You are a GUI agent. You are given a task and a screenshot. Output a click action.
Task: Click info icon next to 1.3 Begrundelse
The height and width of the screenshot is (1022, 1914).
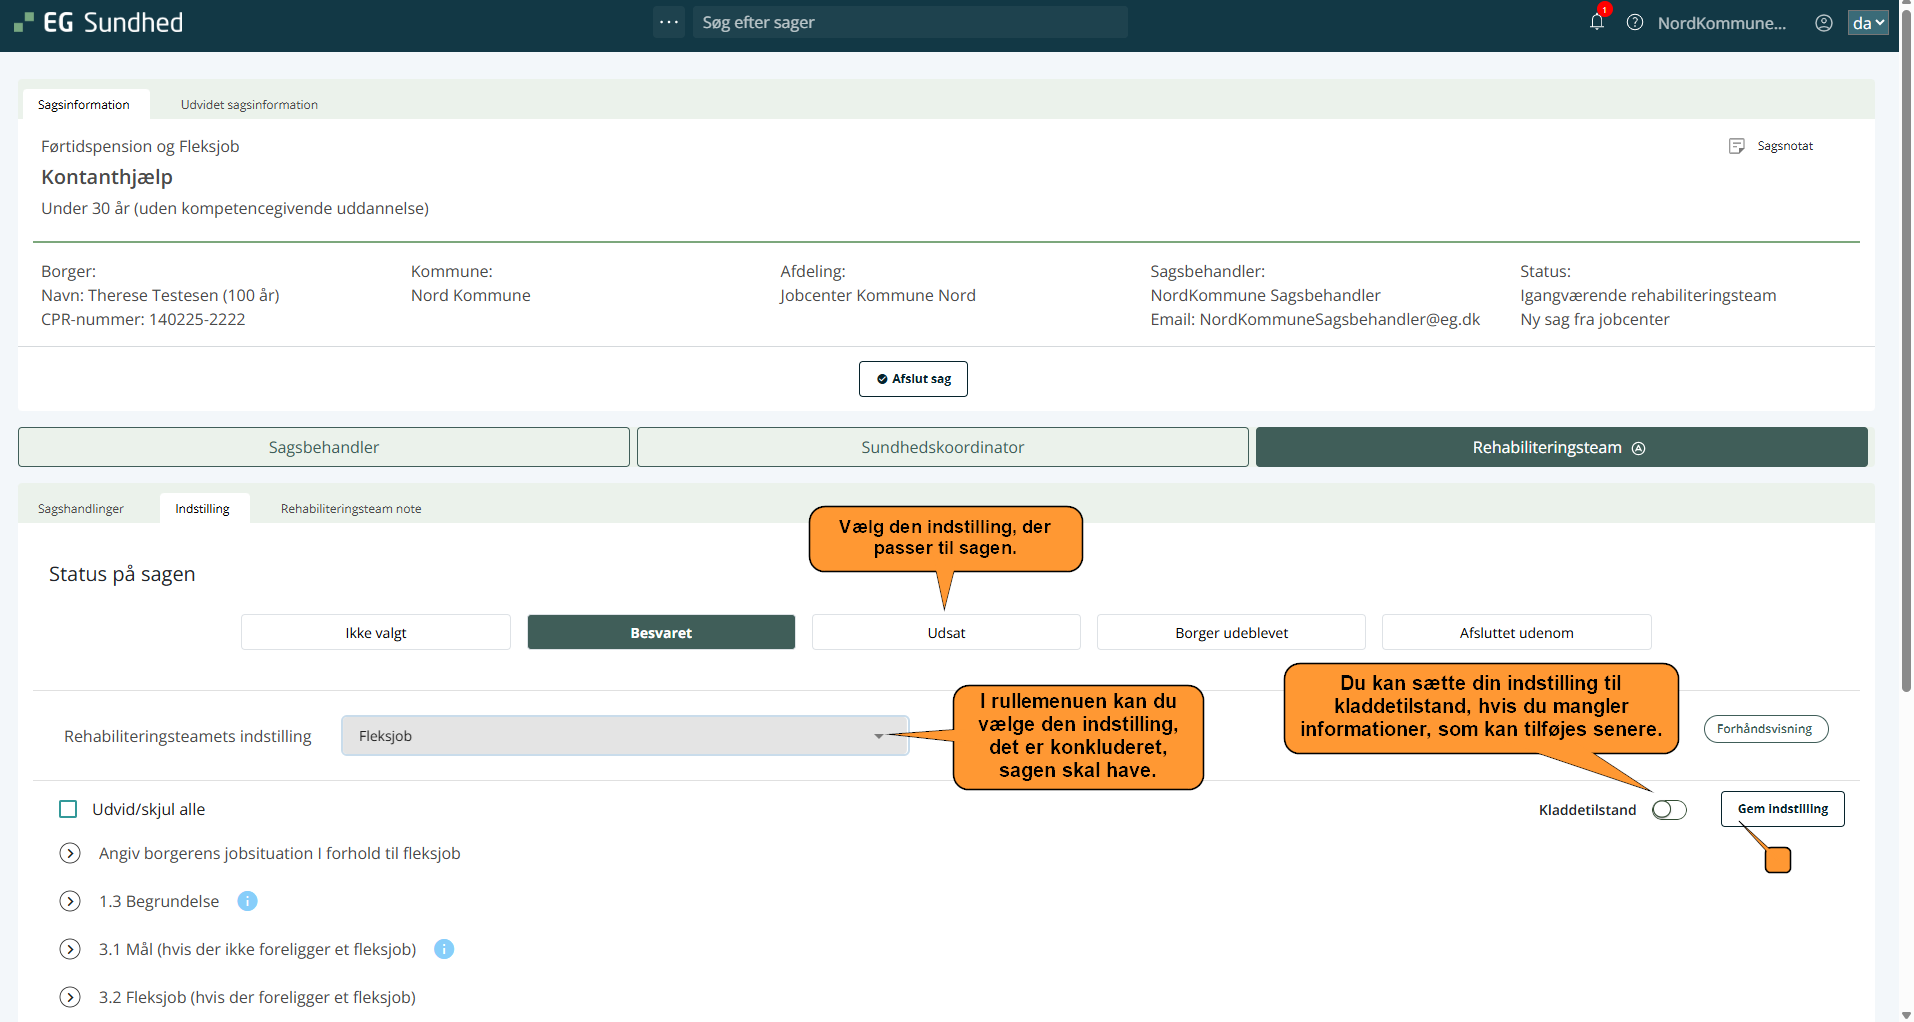(248, 901)
